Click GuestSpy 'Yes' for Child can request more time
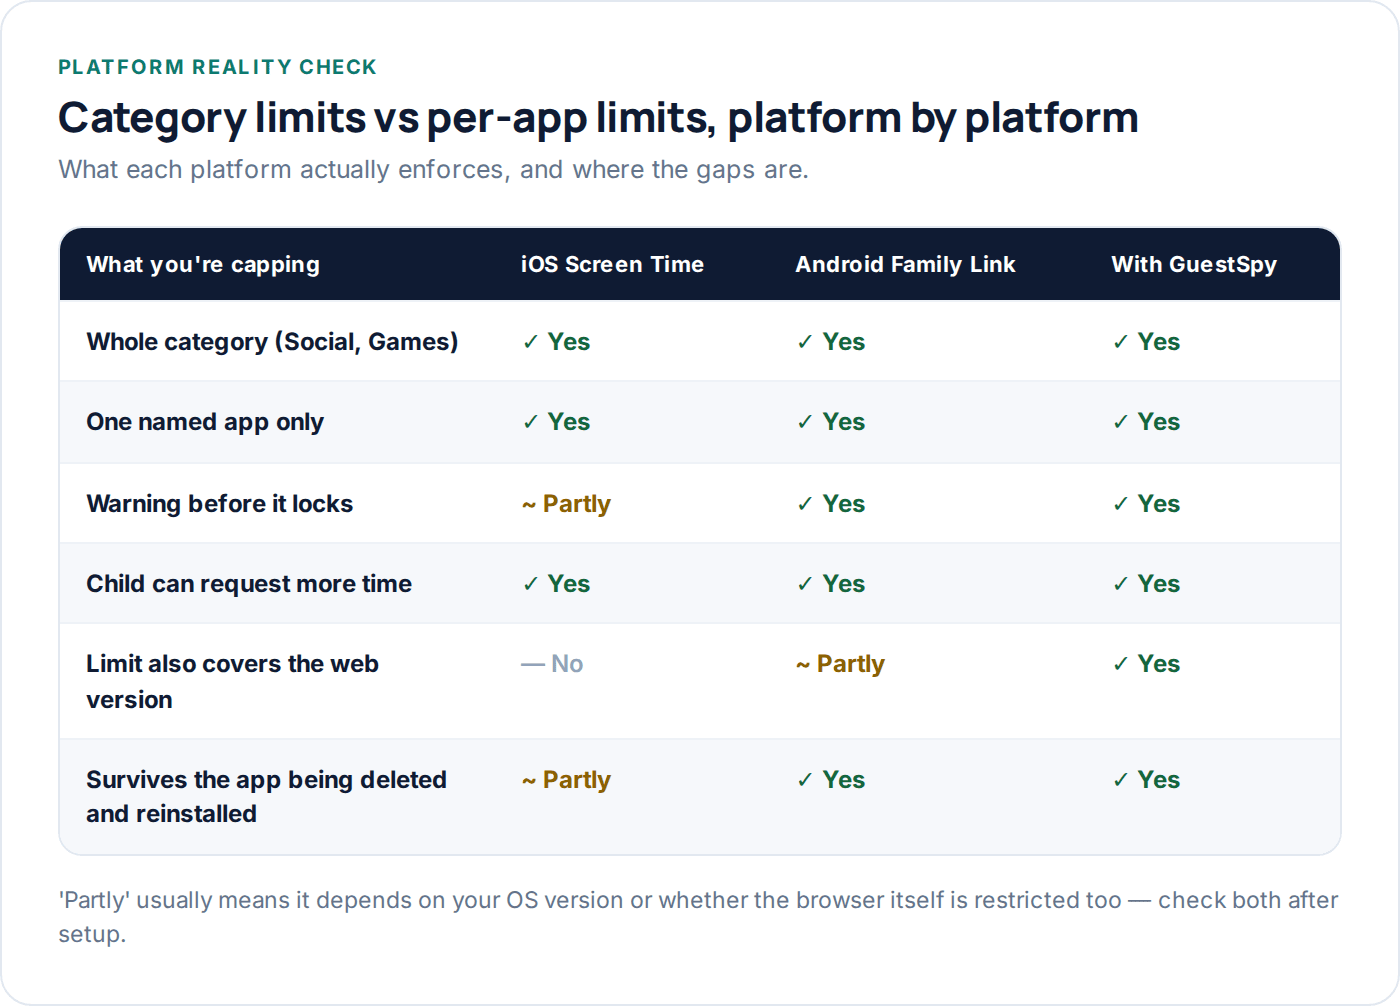This screenshot has height=1008, width=1400. click(x=1146, y=584)
